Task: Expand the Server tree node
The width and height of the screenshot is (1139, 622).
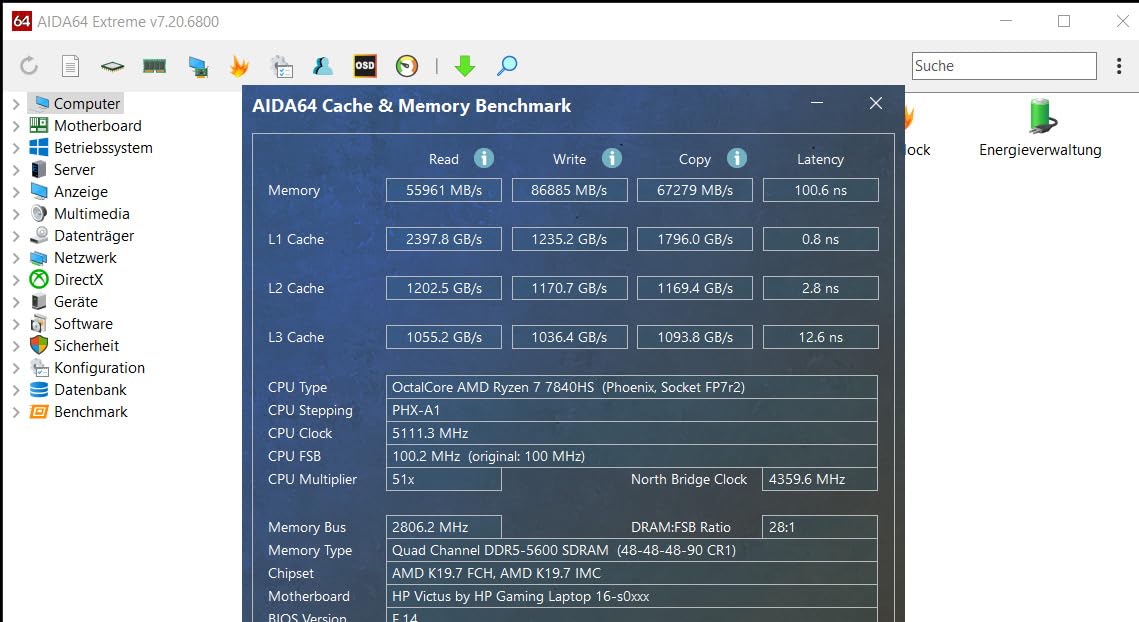Action: click(16, 169)
